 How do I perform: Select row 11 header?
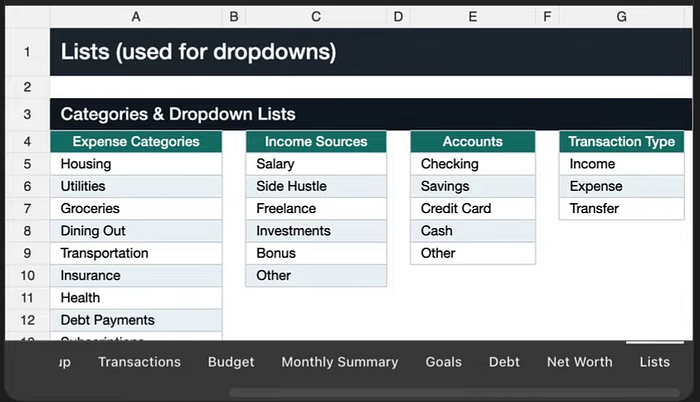click(27, 298)
